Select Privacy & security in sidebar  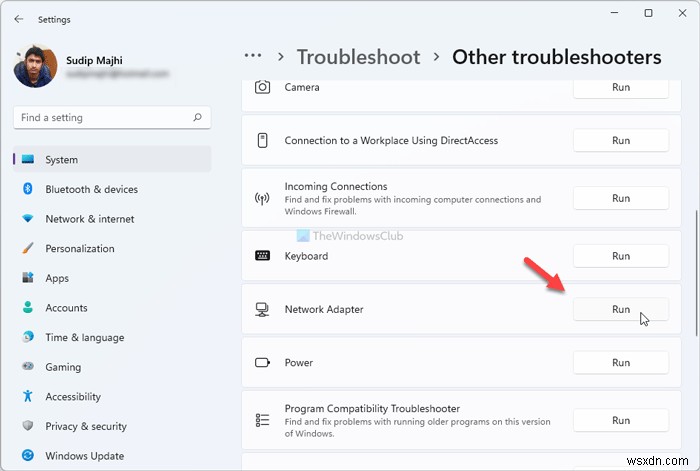[85, 426]
